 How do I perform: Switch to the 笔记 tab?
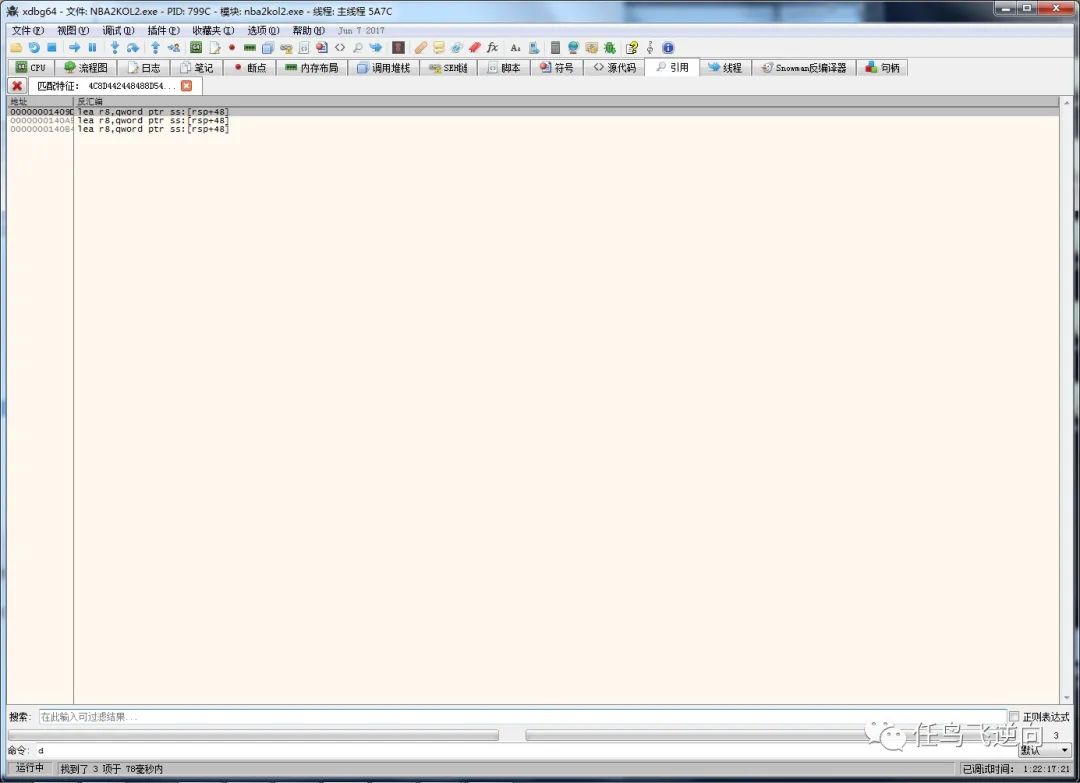pos(197,67)
